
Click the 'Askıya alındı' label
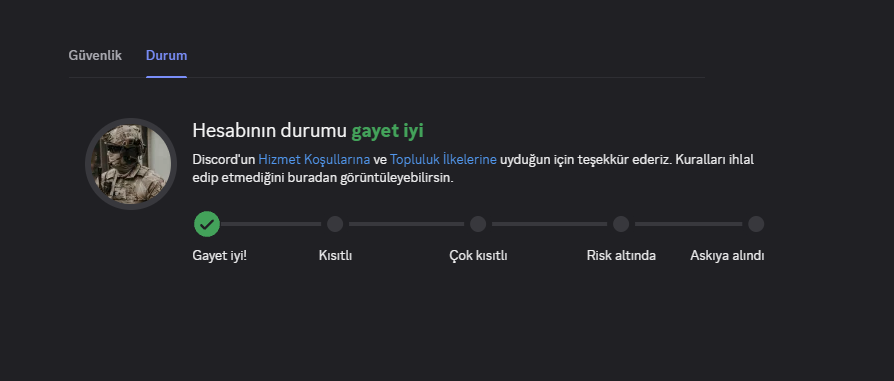pyautogui.click(x=727, y=256)
